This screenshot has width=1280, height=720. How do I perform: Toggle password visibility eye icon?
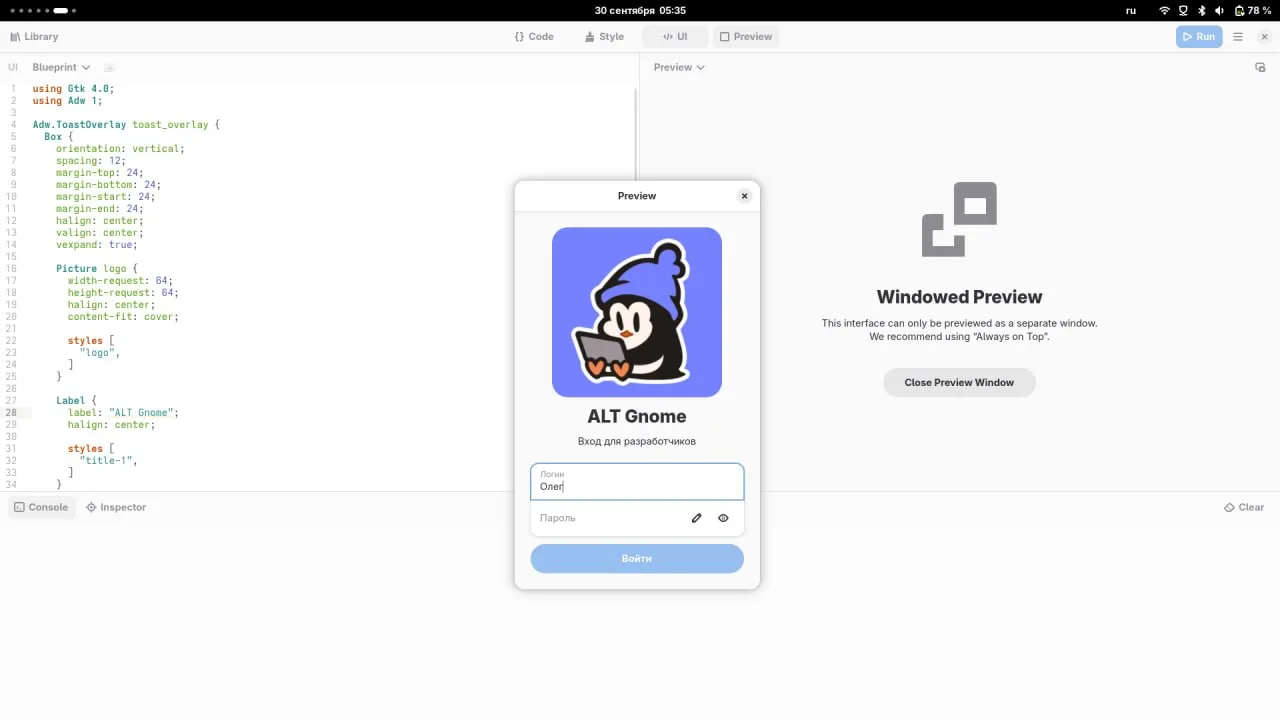pos(723,518)
